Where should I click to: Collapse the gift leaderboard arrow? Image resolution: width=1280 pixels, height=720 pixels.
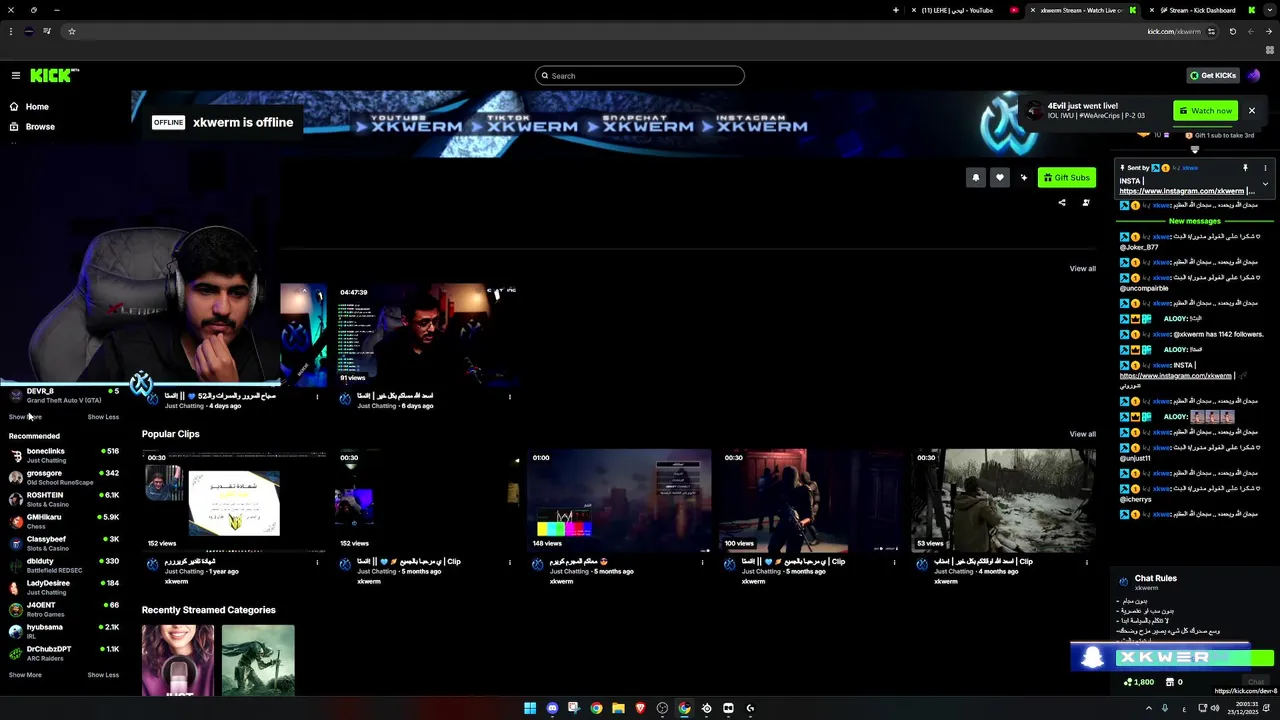point(1194,150)
